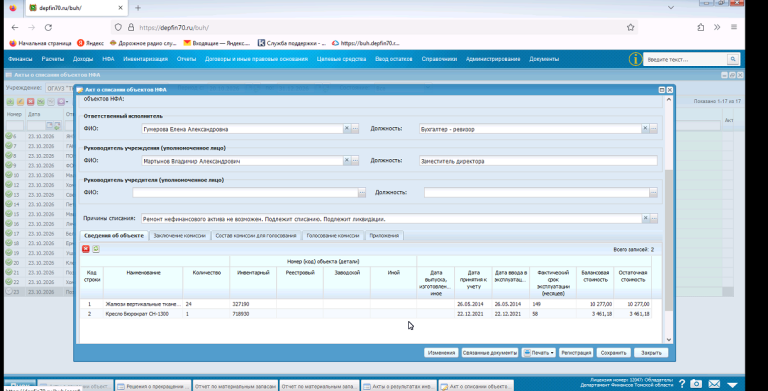This screenshot has width=768, height=391.
Task: Click the Сохранить button
Action: point(613,353)
